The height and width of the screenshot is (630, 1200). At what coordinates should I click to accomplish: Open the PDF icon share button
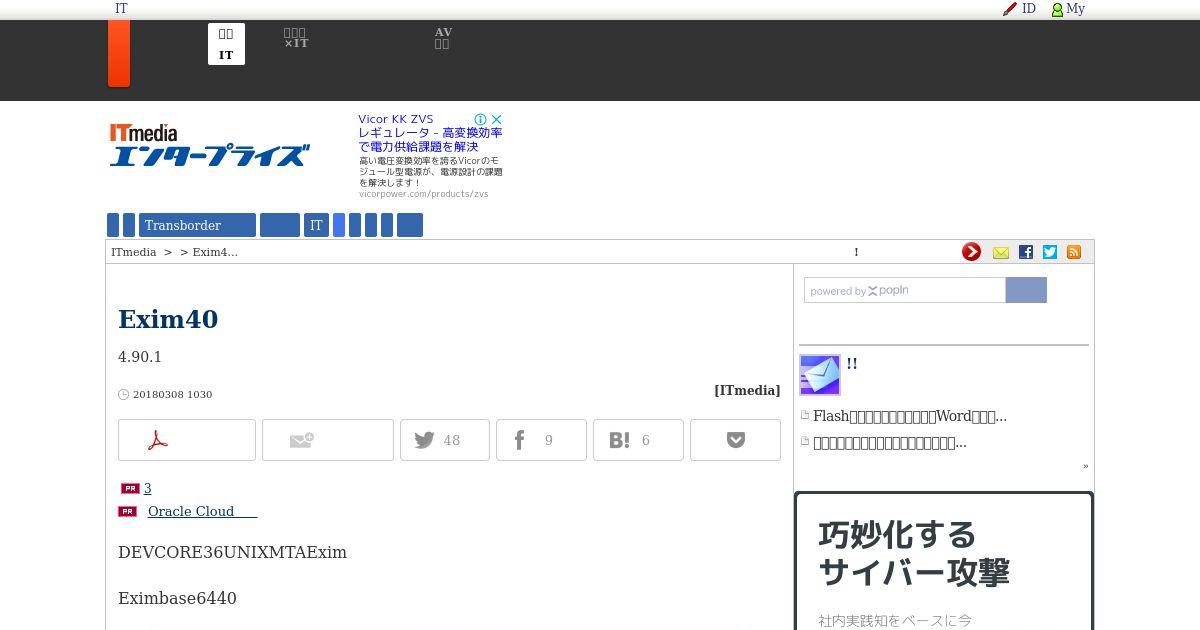point(187,440)
